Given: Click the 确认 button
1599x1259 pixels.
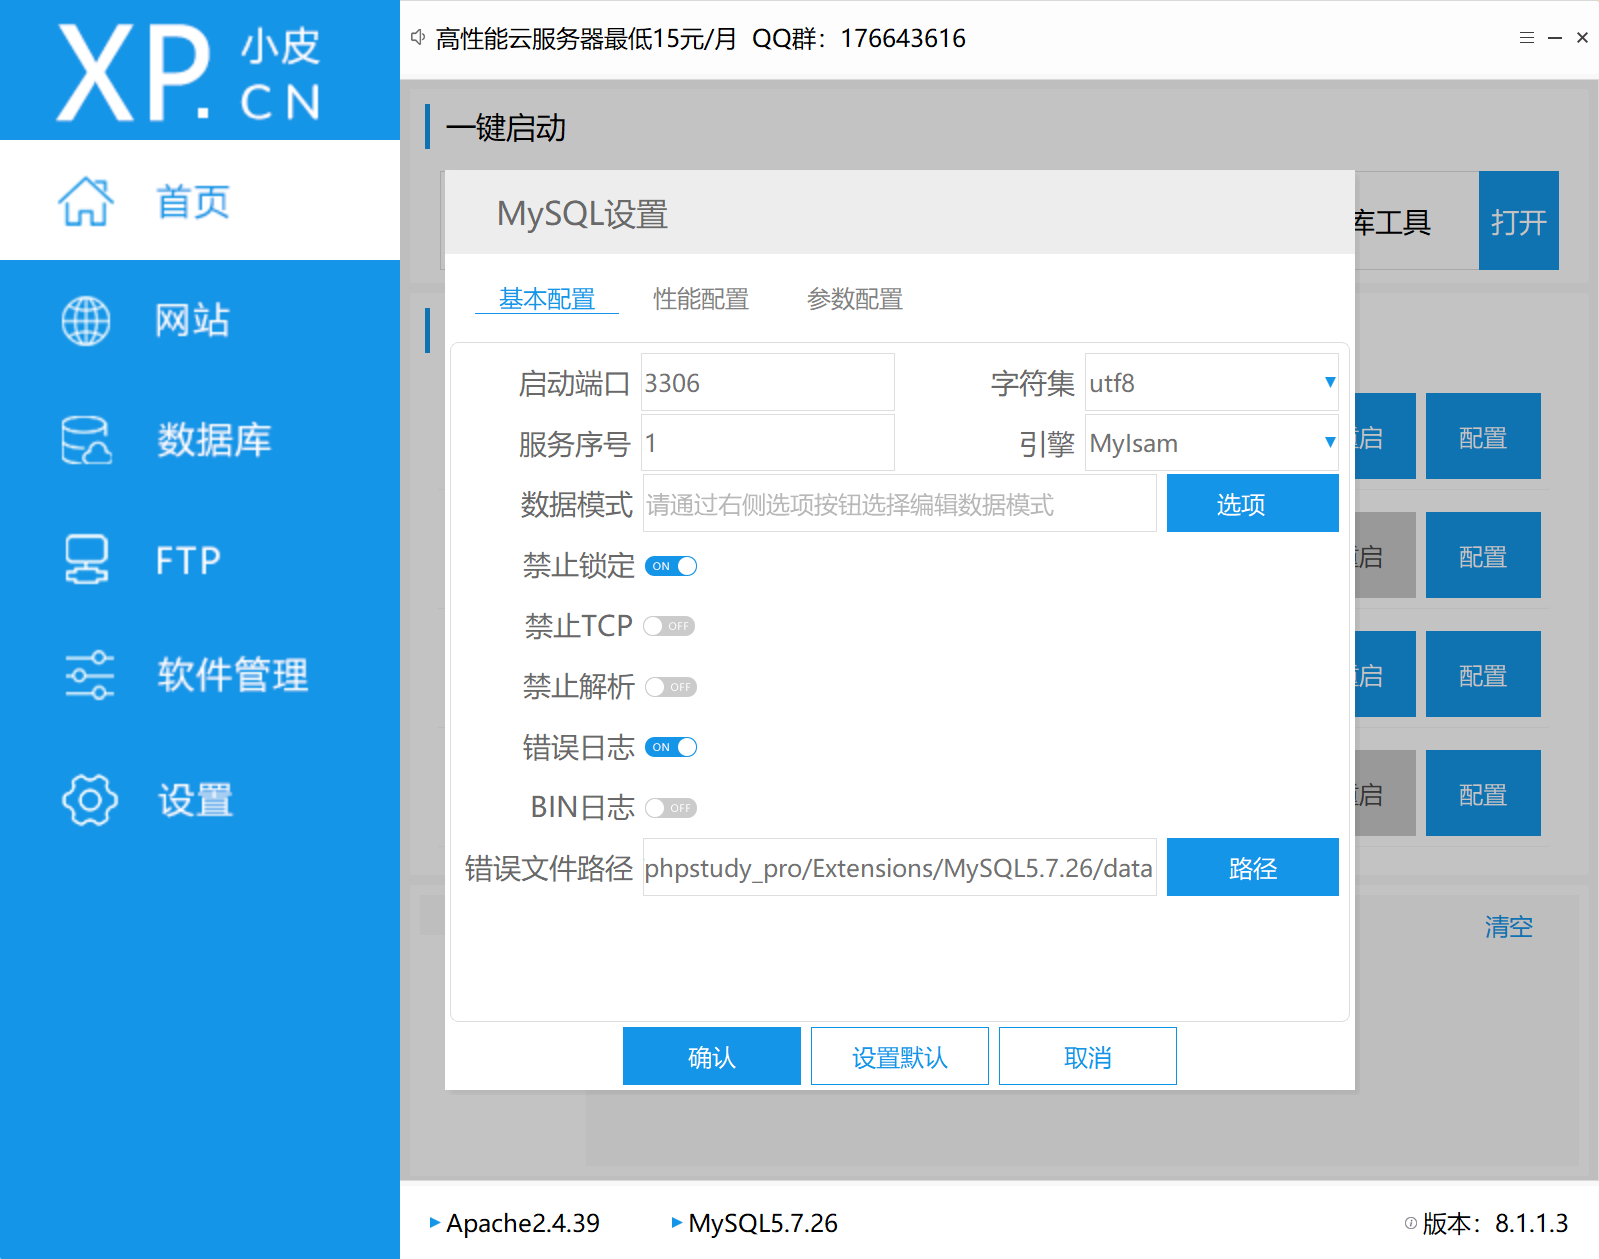Looking at the screenshot, I should coord(711,1056).
